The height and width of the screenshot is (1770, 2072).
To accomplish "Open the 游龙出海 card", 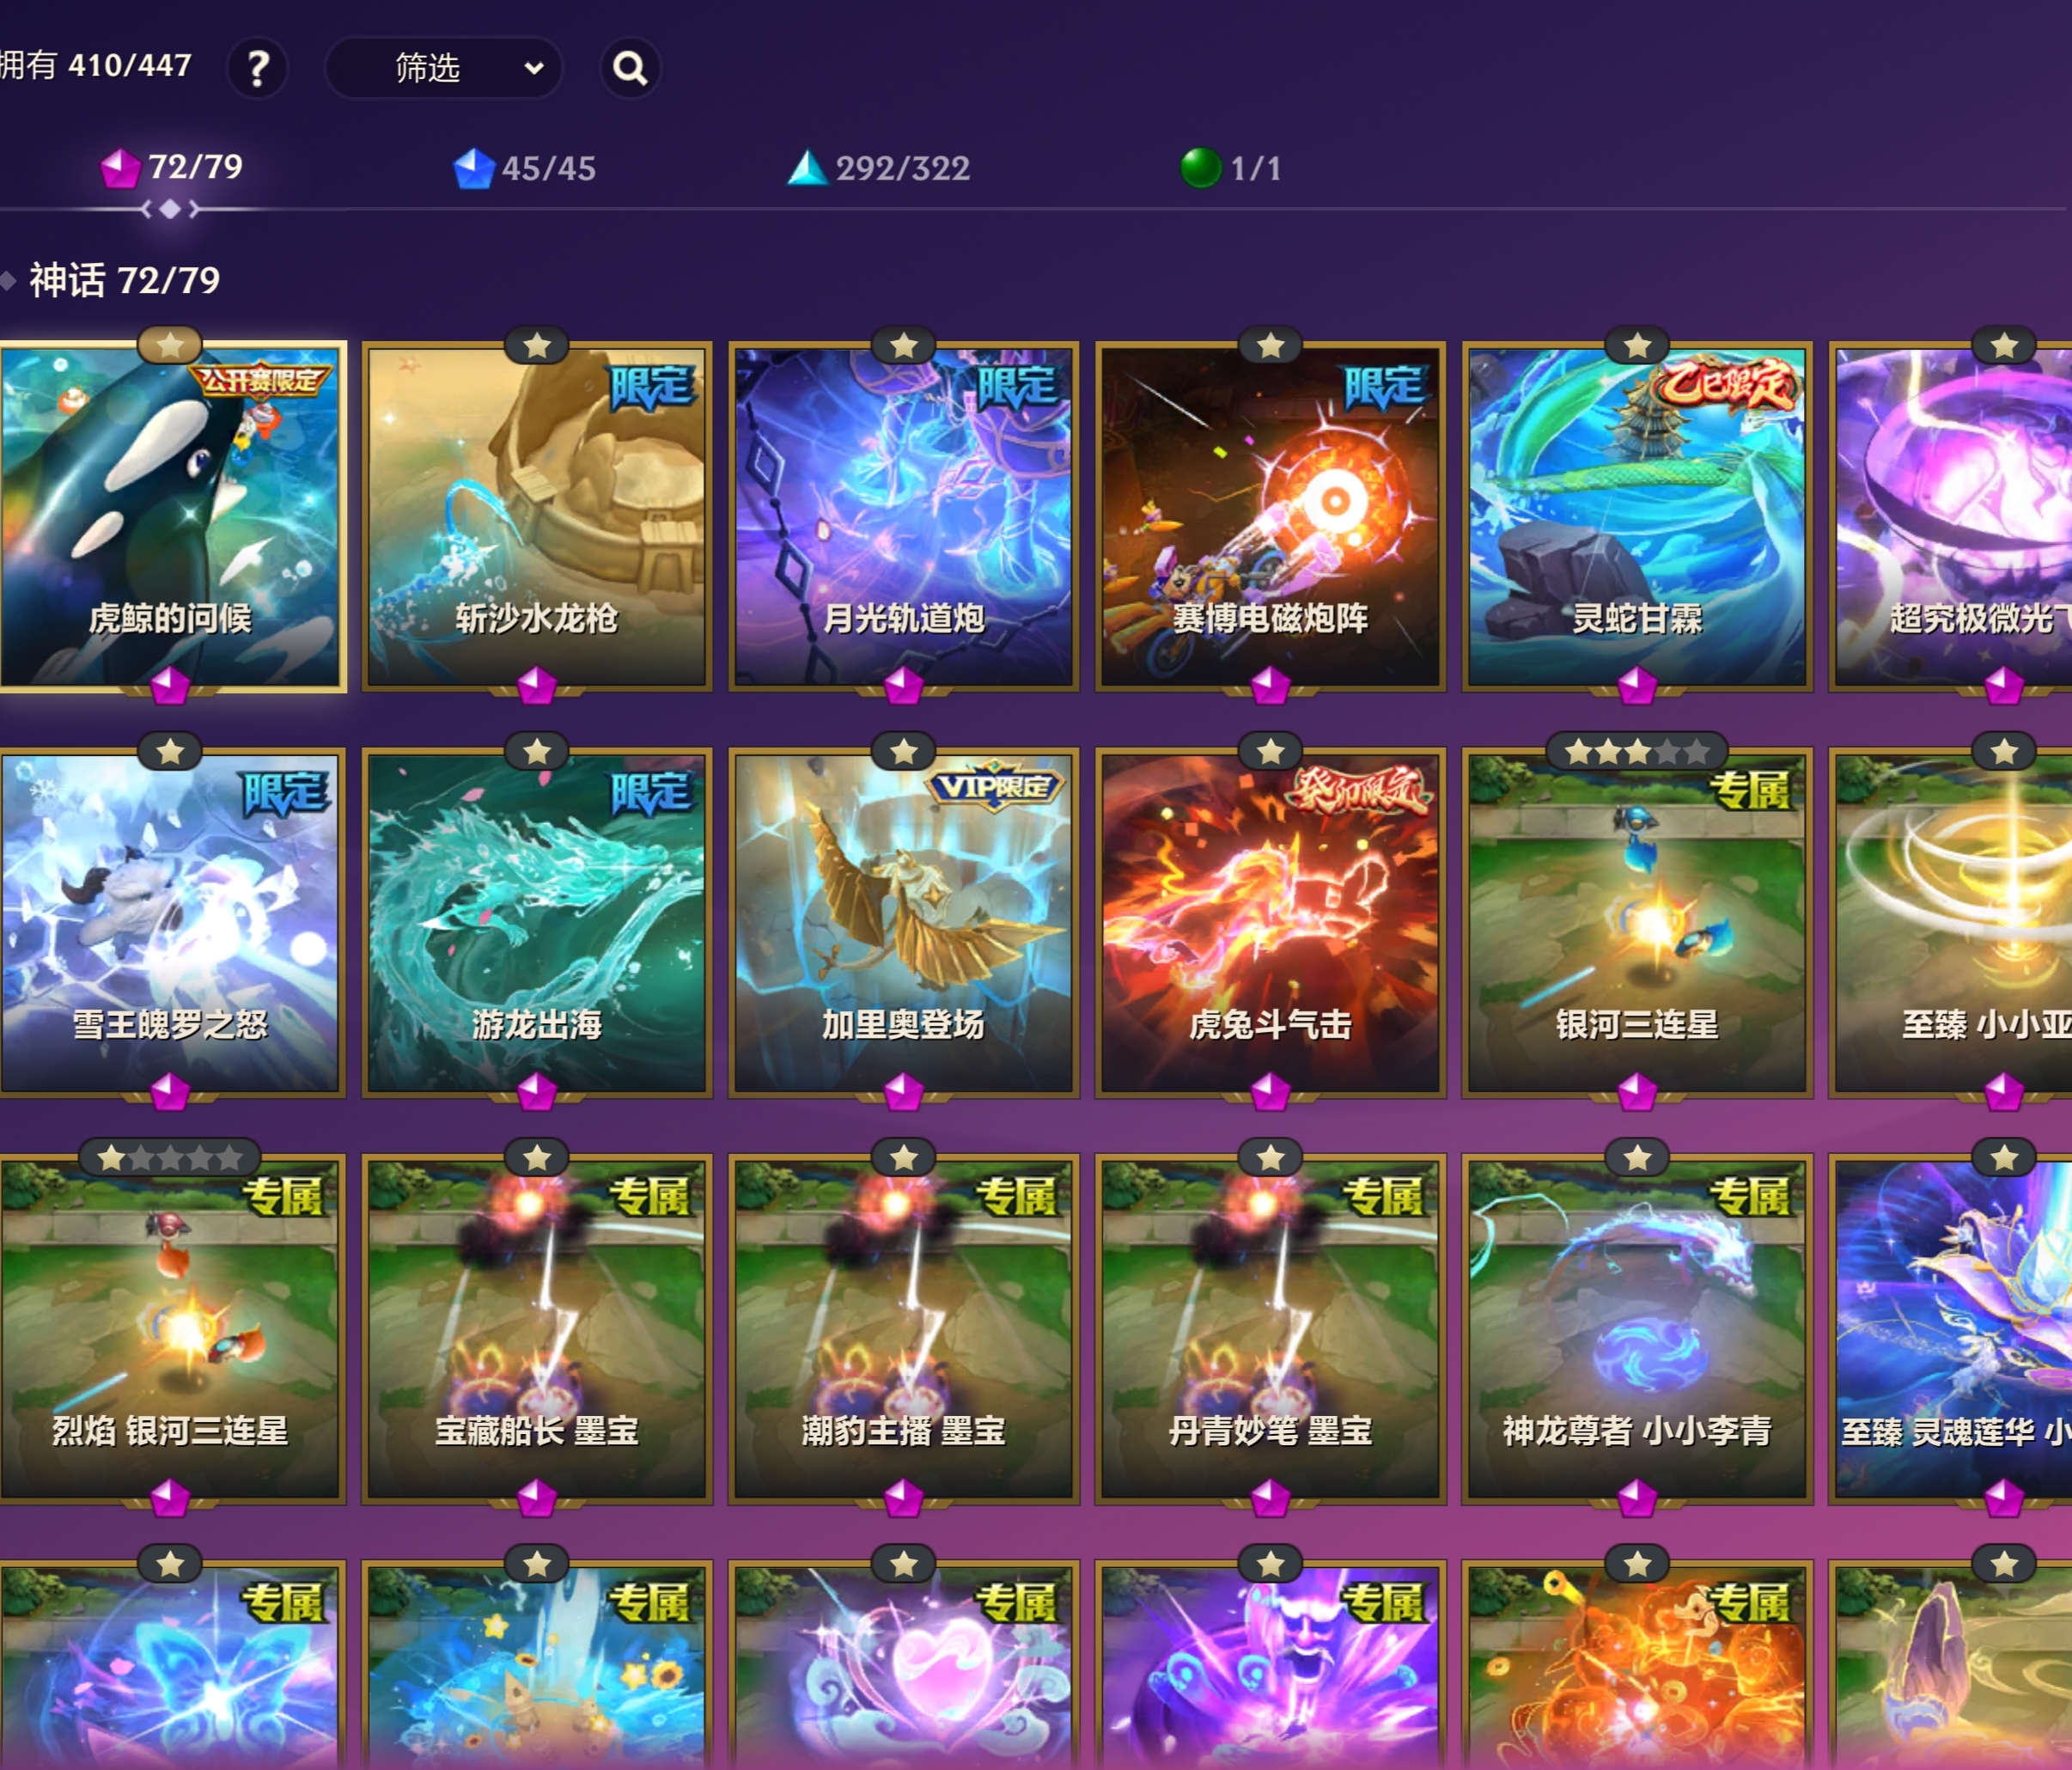I will coord(537,922).
